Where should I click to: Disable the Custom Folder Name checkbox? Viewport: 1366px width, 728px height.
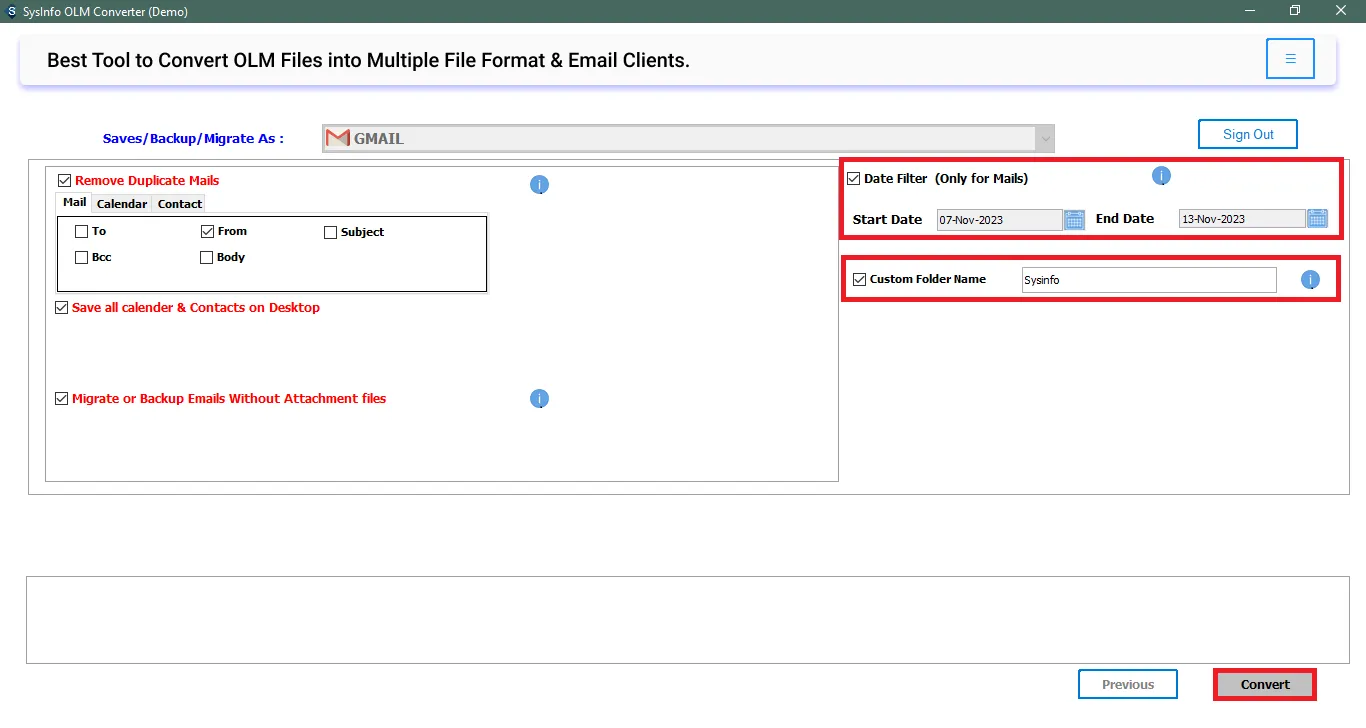[x=859, y=280]
